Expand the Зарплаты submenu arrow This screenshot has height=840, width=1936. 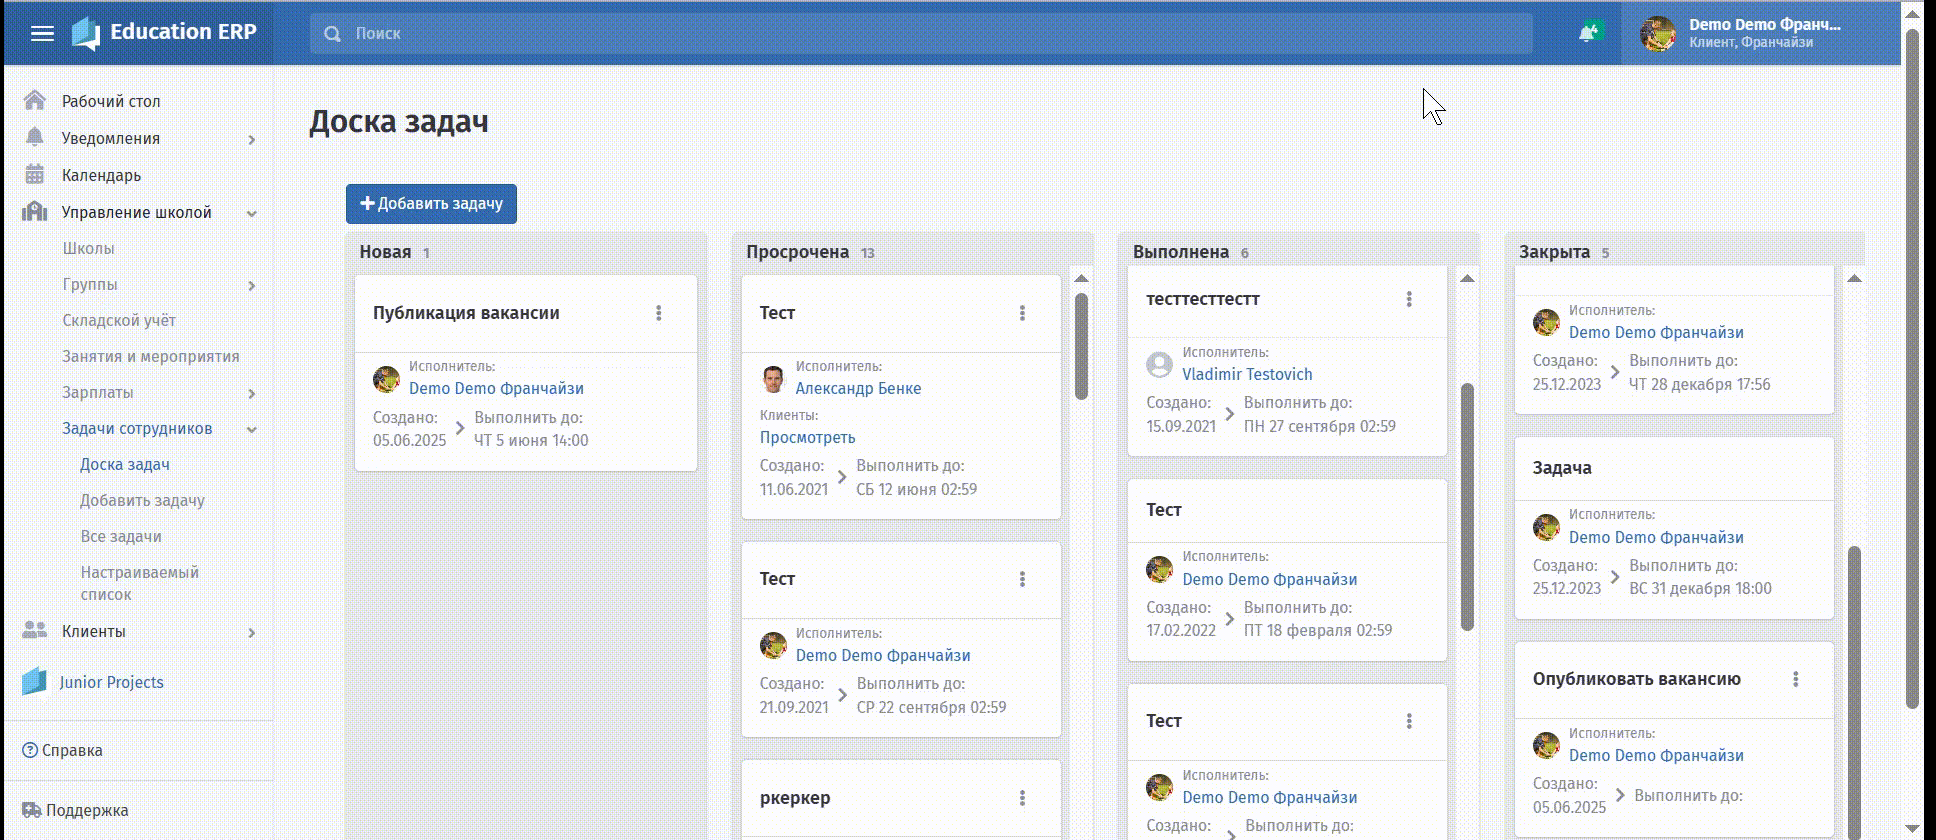[x=252, y=393]
